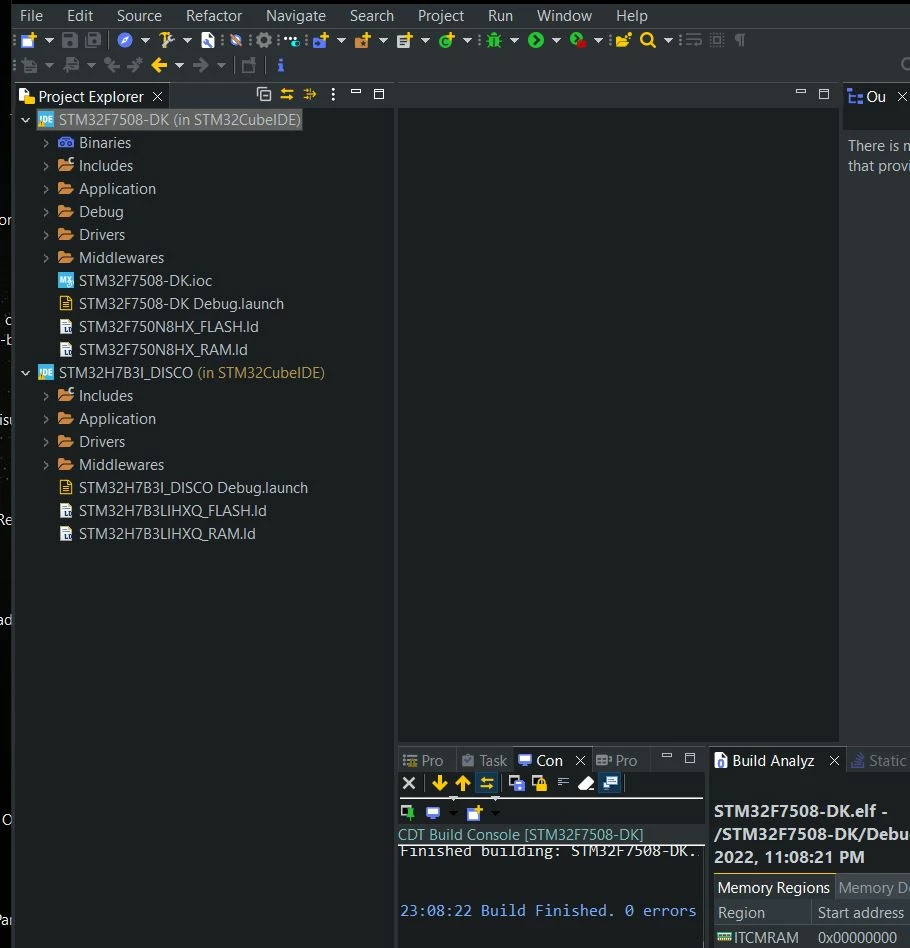Image resolution: width=910 pixels, height=948 pixels.
Task: Click the ITCMRAM region row
Action: point(812,938)
